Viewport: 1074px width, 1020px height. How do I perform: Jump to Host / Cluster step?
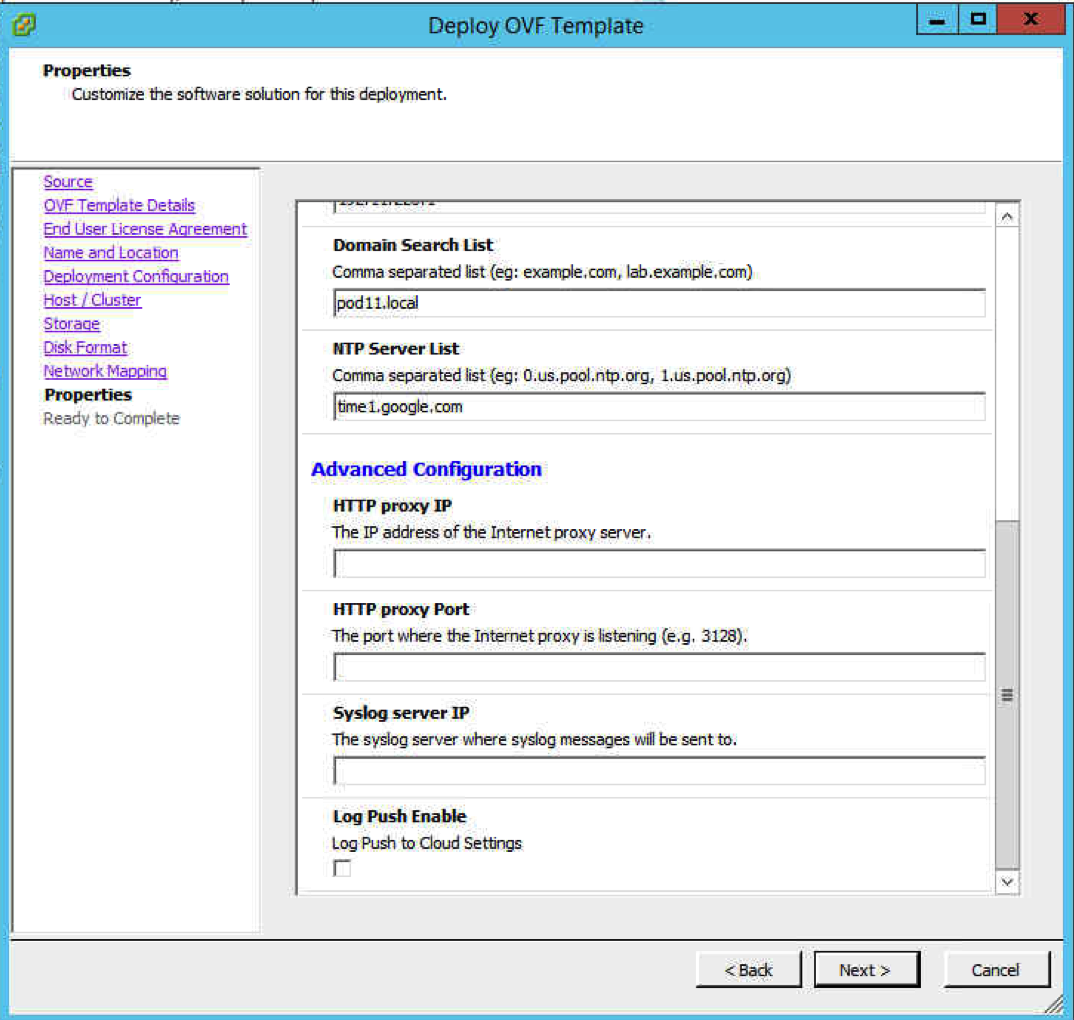pos(92,300)
